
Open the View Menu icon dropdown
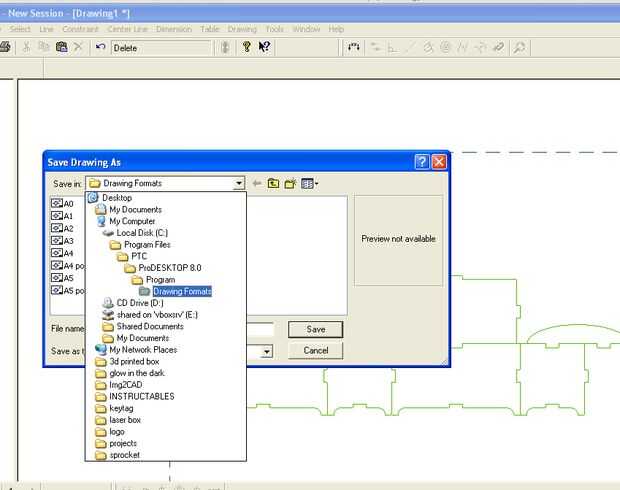[x=310, y=184]
